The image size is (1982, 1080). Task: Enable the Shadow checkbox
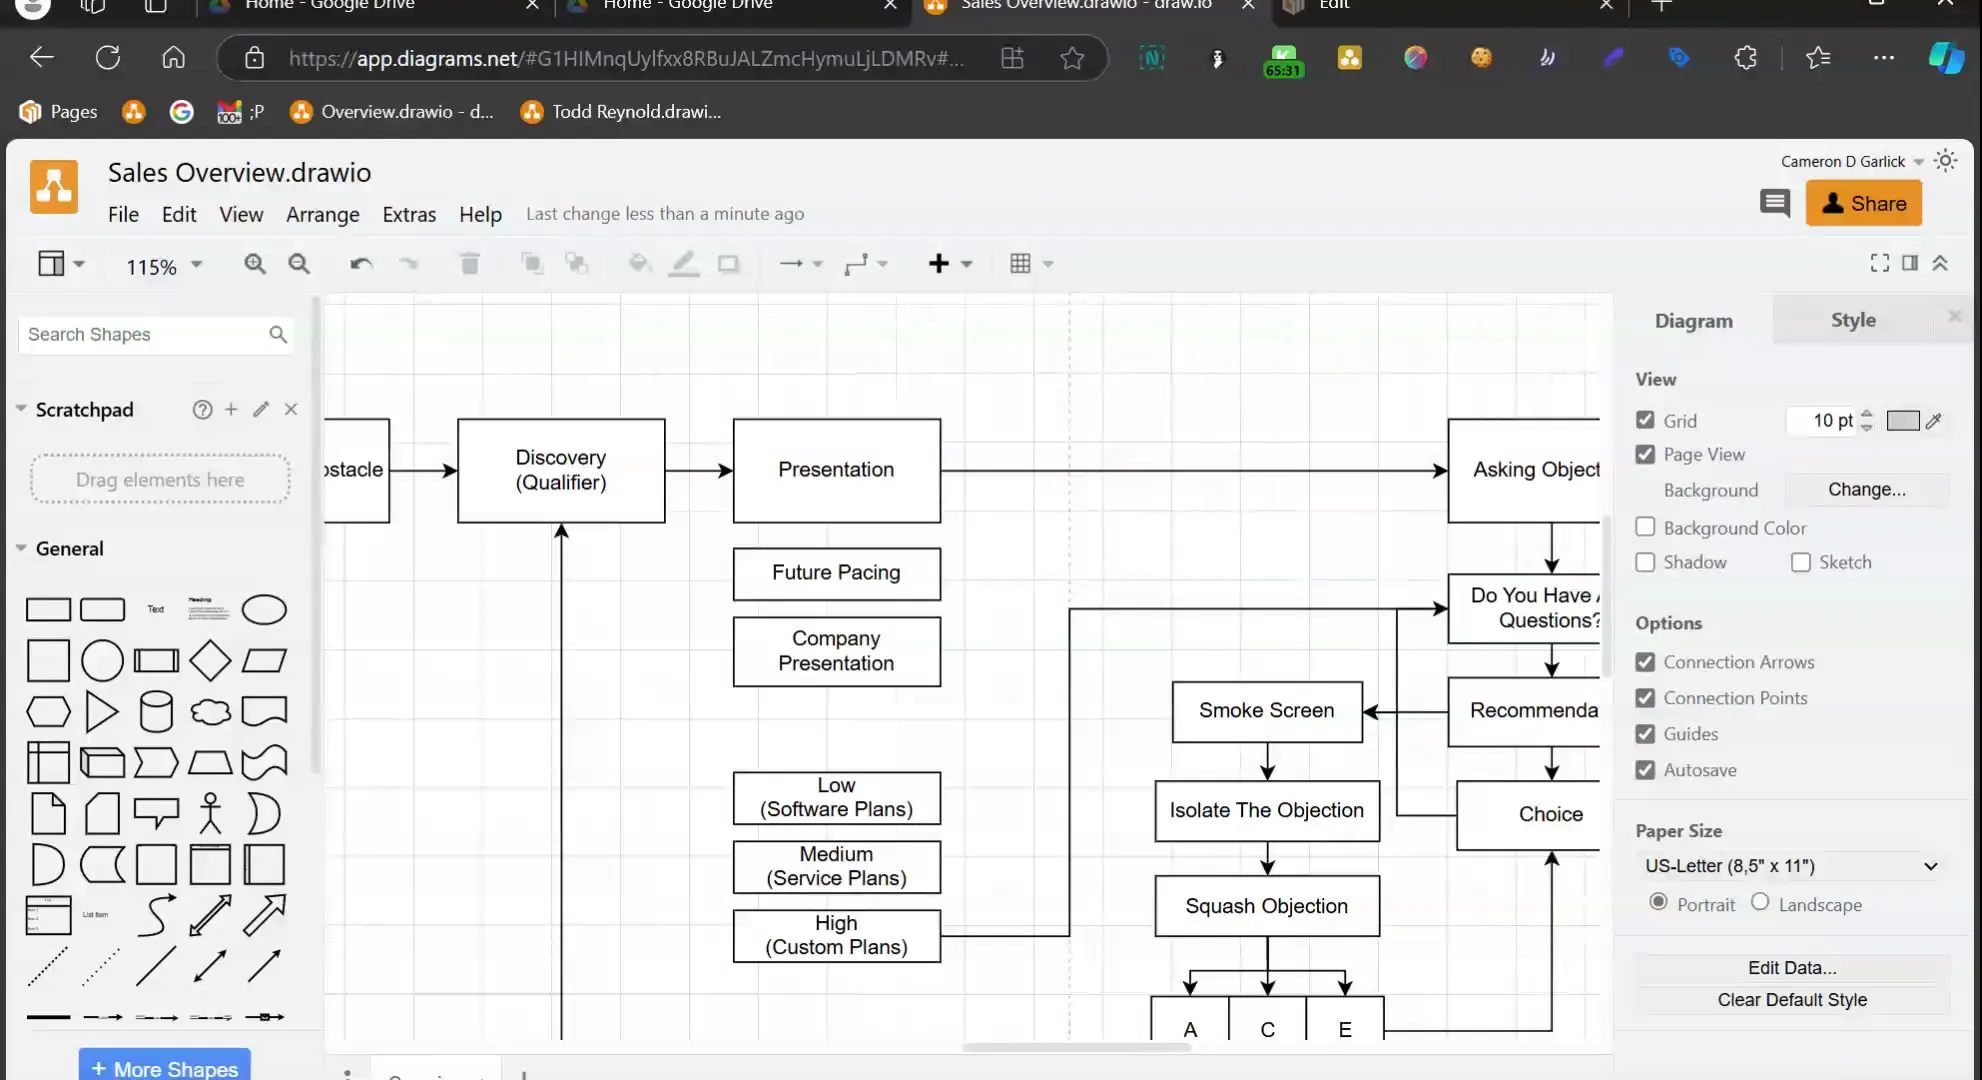click(1645, 562)
